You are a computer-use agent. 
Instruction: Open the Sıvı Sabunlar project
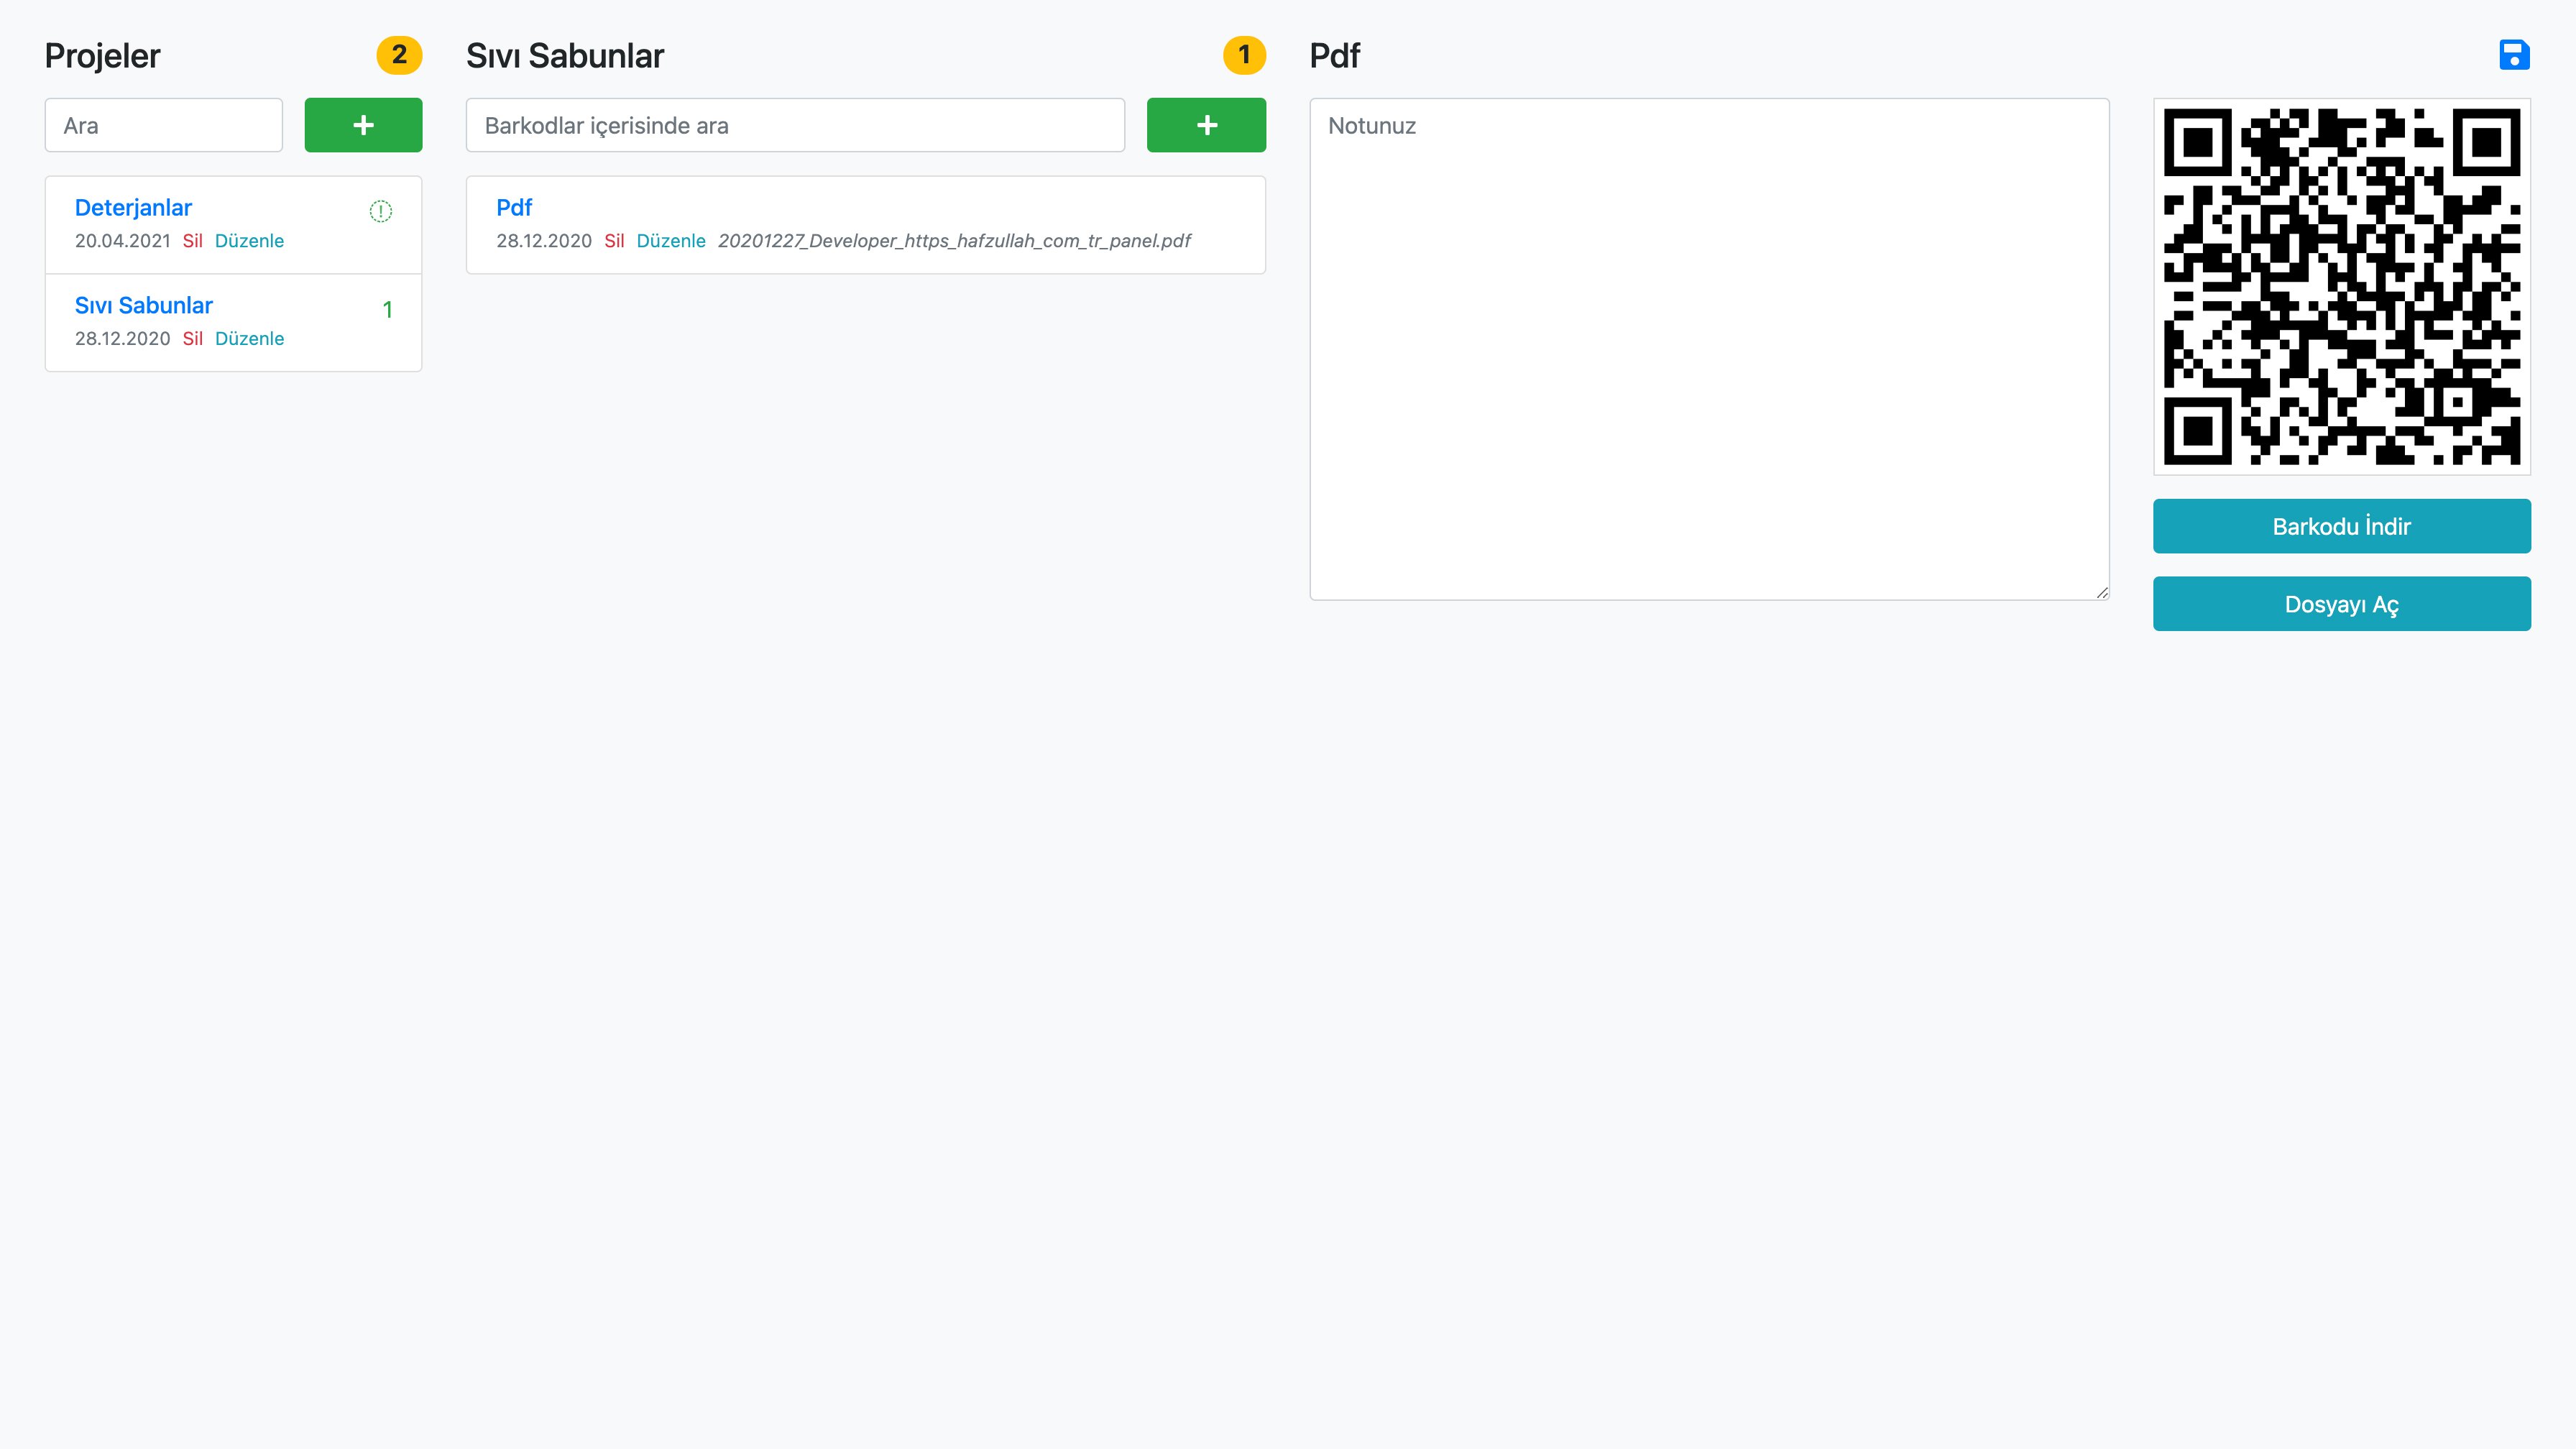click(144, 306)
